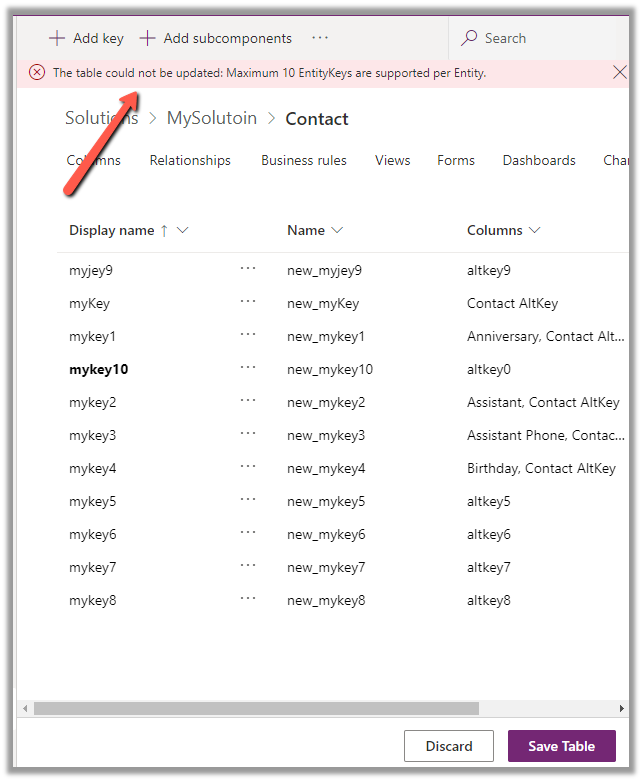
Task: Expand the Name column filter dropdown
Action: (x=337, y=230)
